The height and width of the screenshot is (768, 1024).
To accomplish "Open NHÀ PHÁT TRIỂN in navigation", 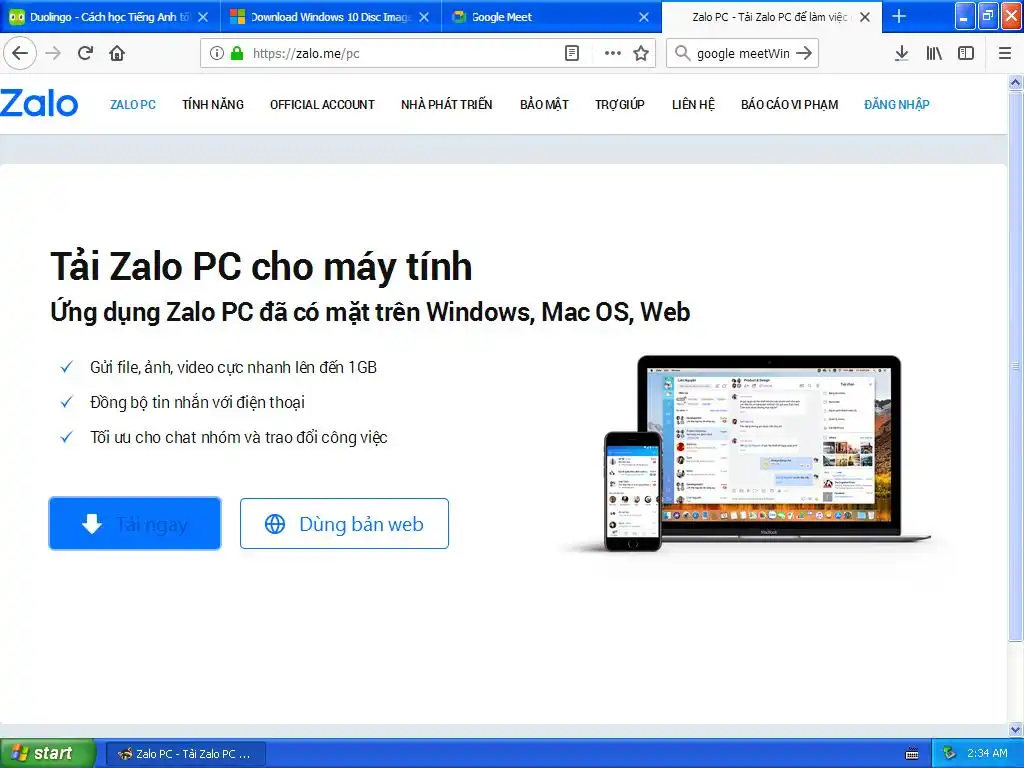I will click(x=447, y=104).
